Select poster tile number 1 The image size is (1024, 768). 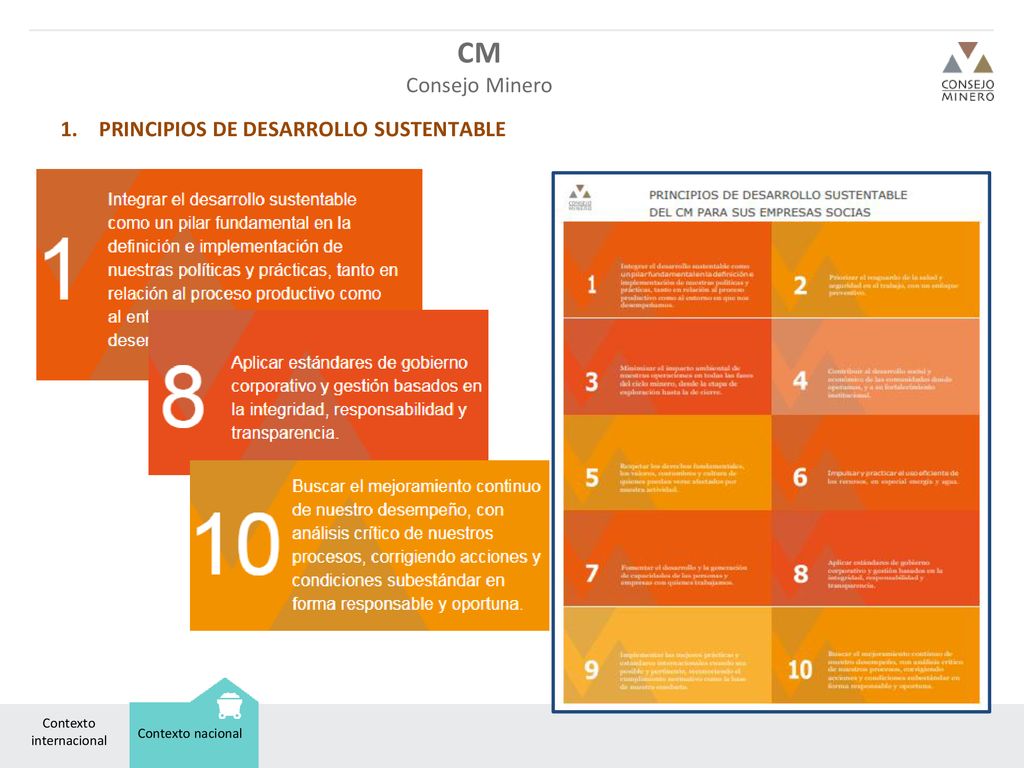[x=667, y=270]
